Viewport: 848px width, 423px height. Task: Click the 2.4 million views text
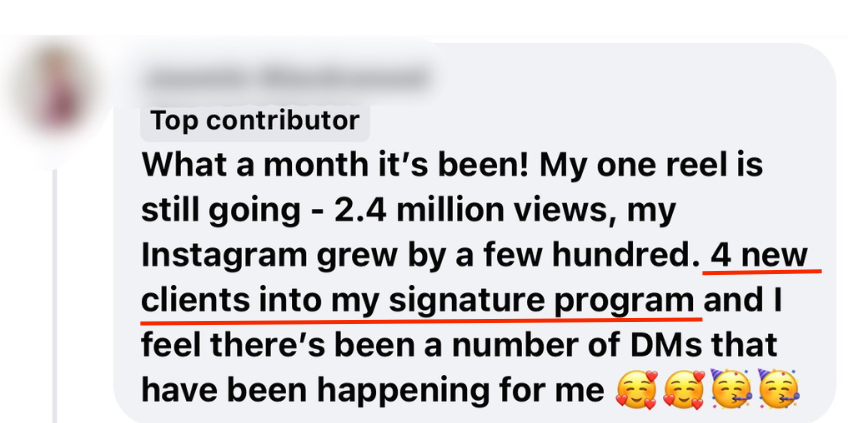(x=476, y=209)
